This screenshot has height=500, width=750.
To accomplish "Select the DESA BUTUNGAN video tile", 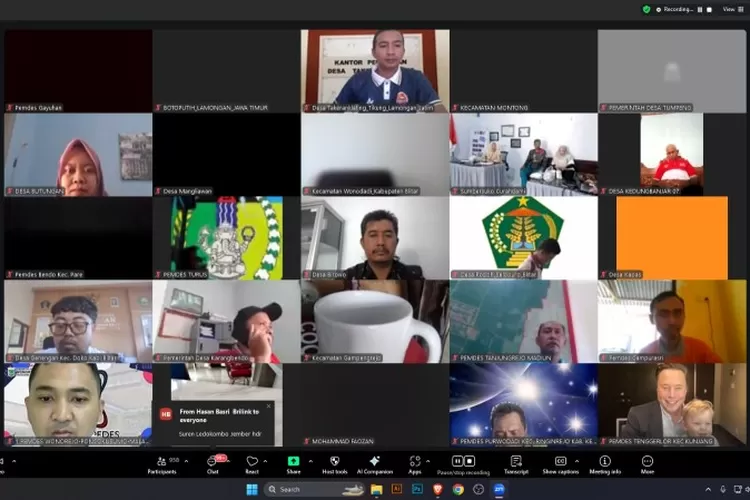I will point(78,155).
